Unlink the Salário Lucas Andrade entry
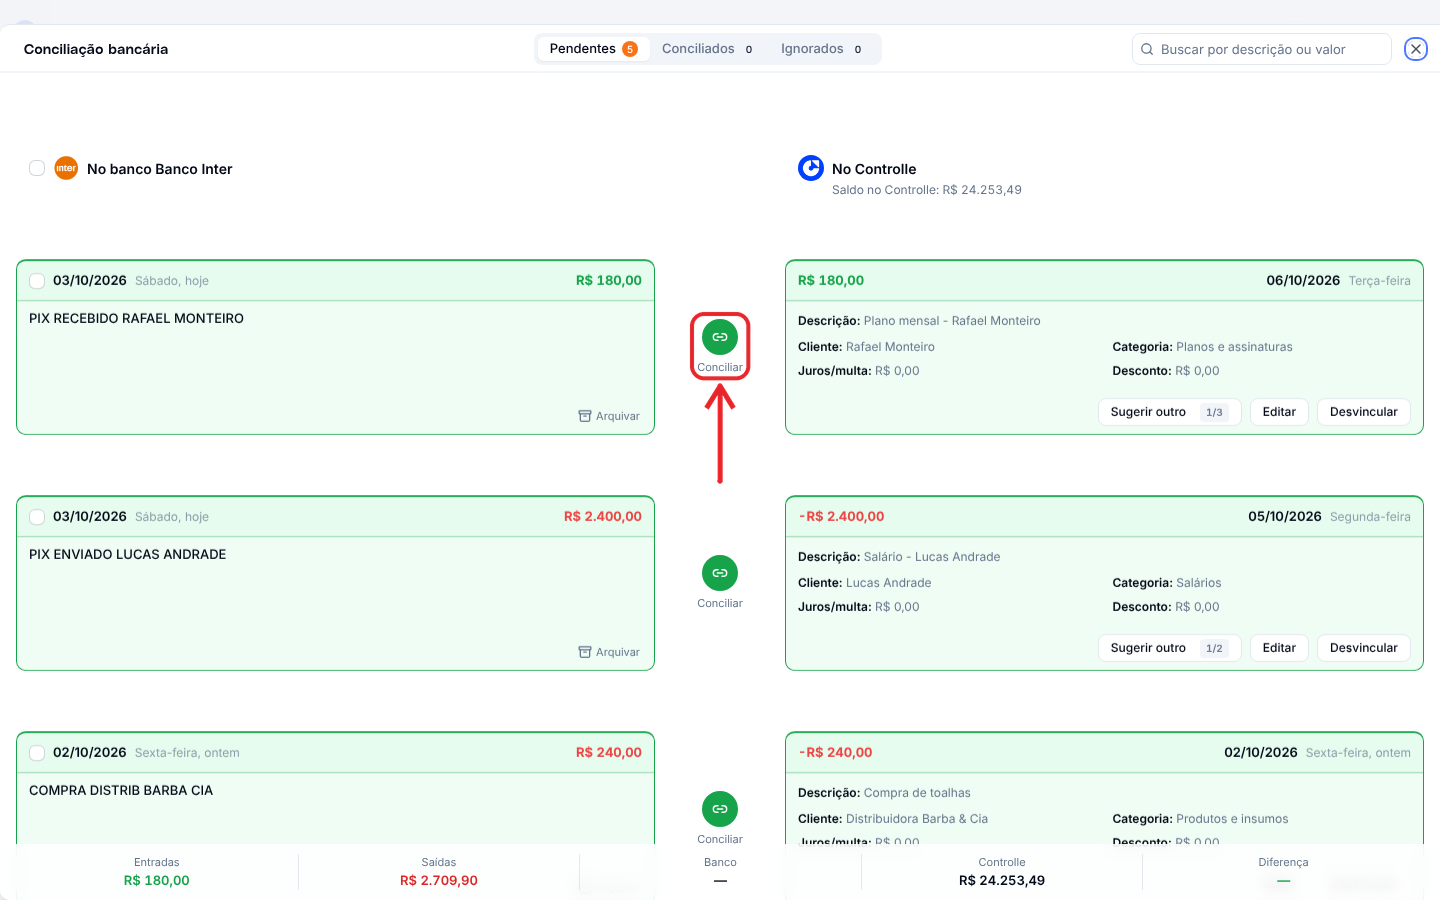Image resolution: width=1440 pixels, height=900 pixels. point(1364,648)
